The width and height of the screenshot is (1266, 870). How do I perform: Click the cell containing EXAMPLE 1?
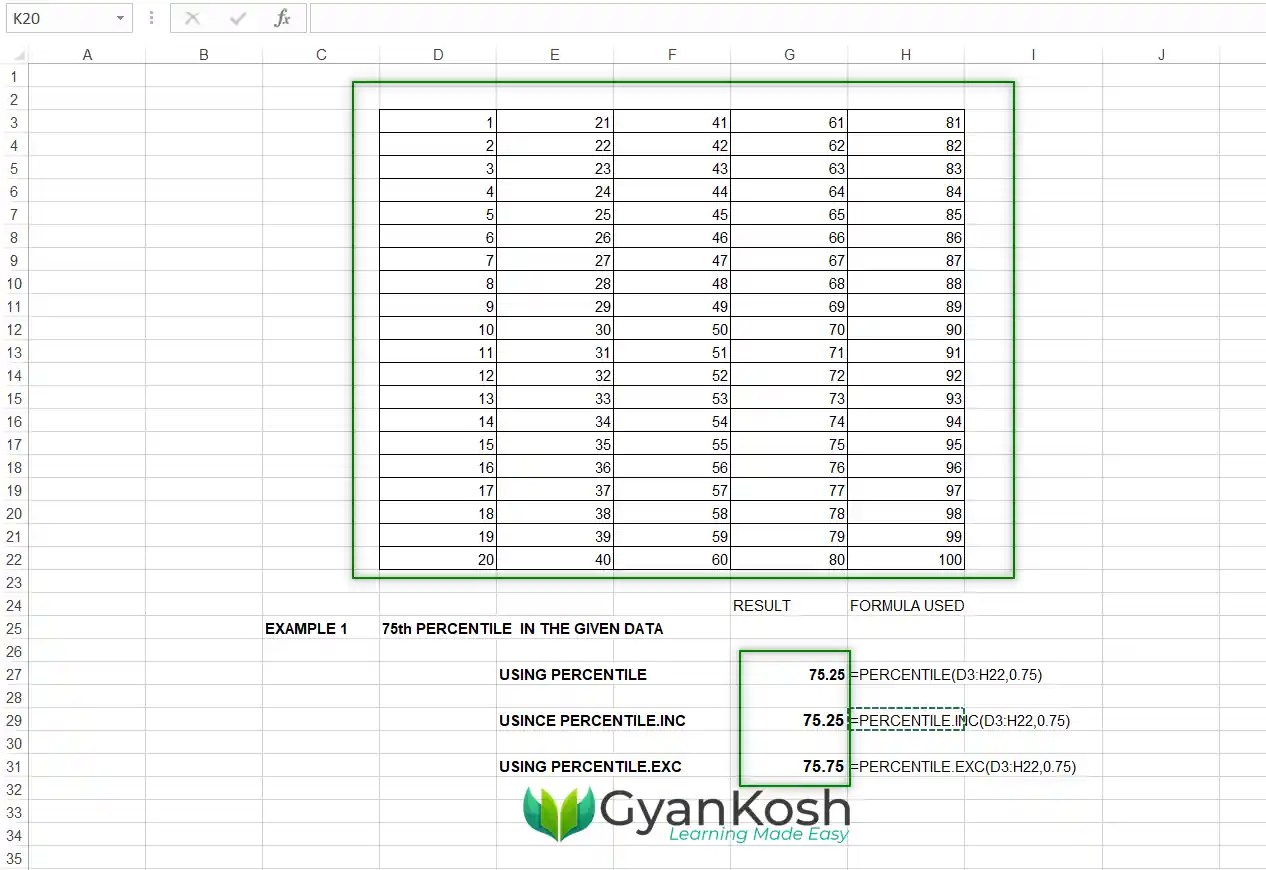point(306,629)
